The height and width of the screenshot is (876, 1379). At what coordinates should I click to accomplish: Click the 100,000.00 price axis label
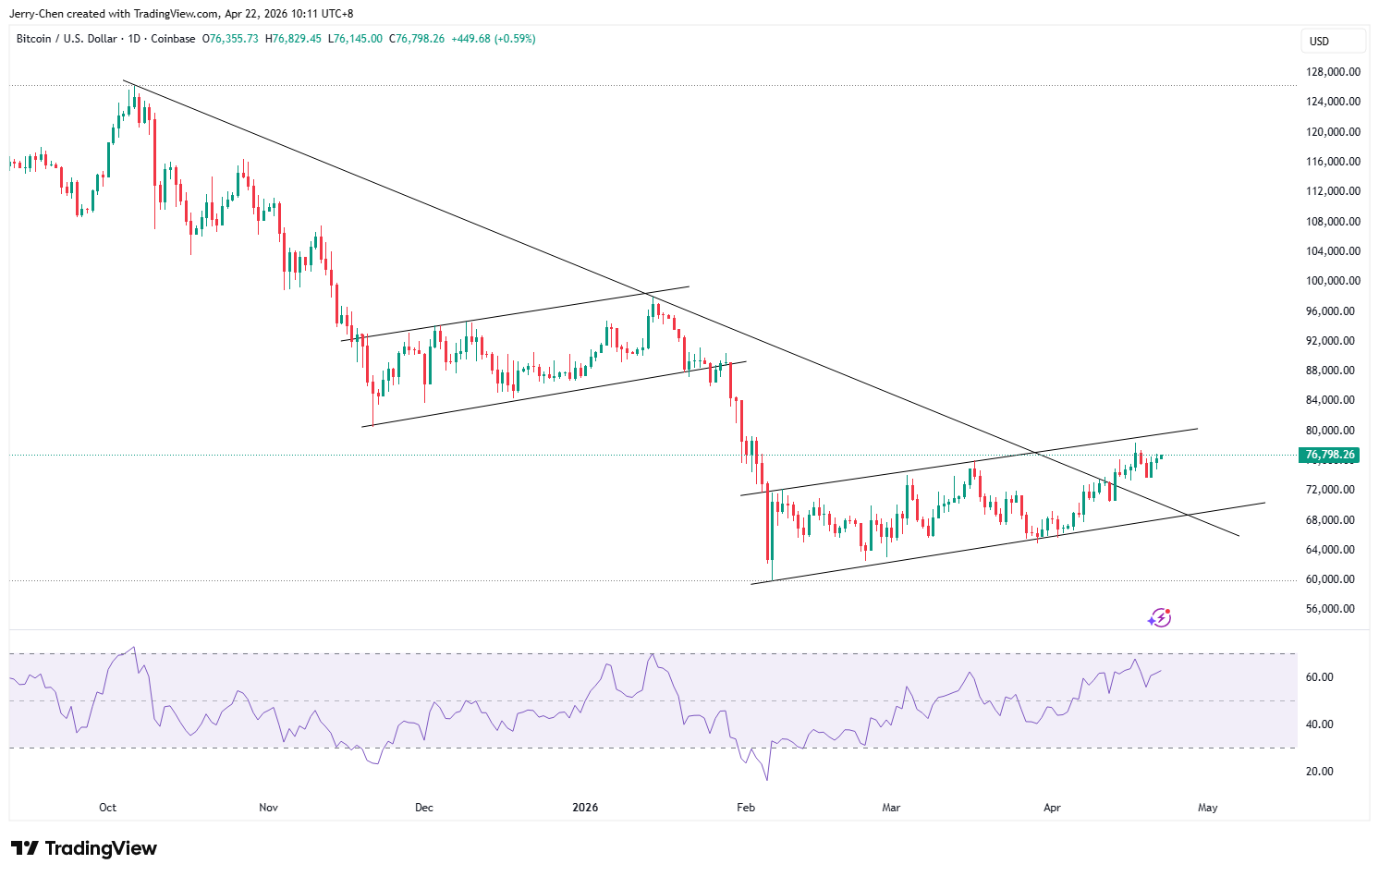[1332, 281]
